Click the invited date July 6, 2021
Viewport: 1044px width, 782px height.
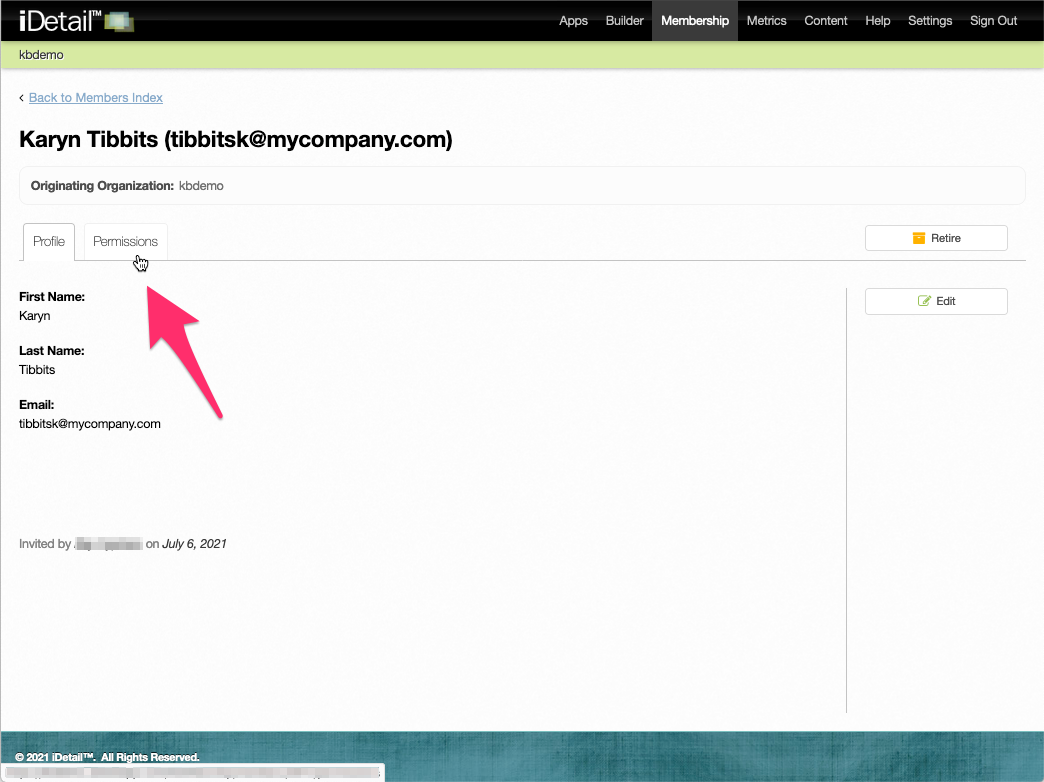click(194, 544)
